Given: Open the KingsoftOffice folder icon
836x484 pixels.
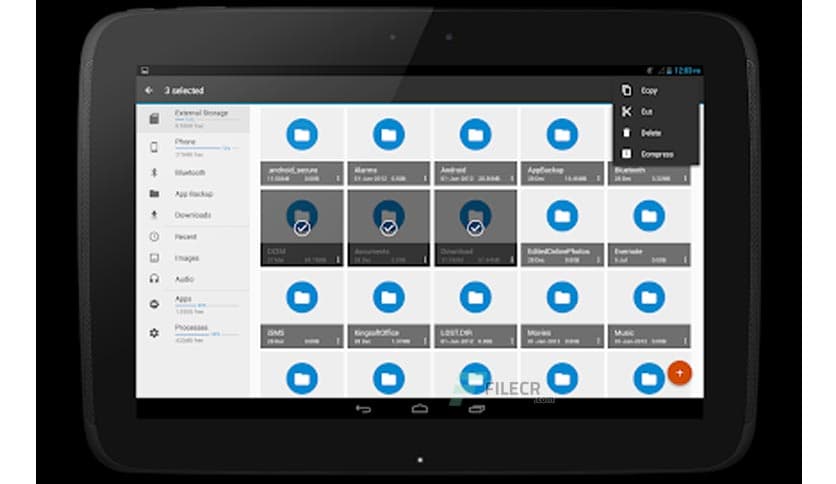Looking at the screenshot, I should [389, 297].
